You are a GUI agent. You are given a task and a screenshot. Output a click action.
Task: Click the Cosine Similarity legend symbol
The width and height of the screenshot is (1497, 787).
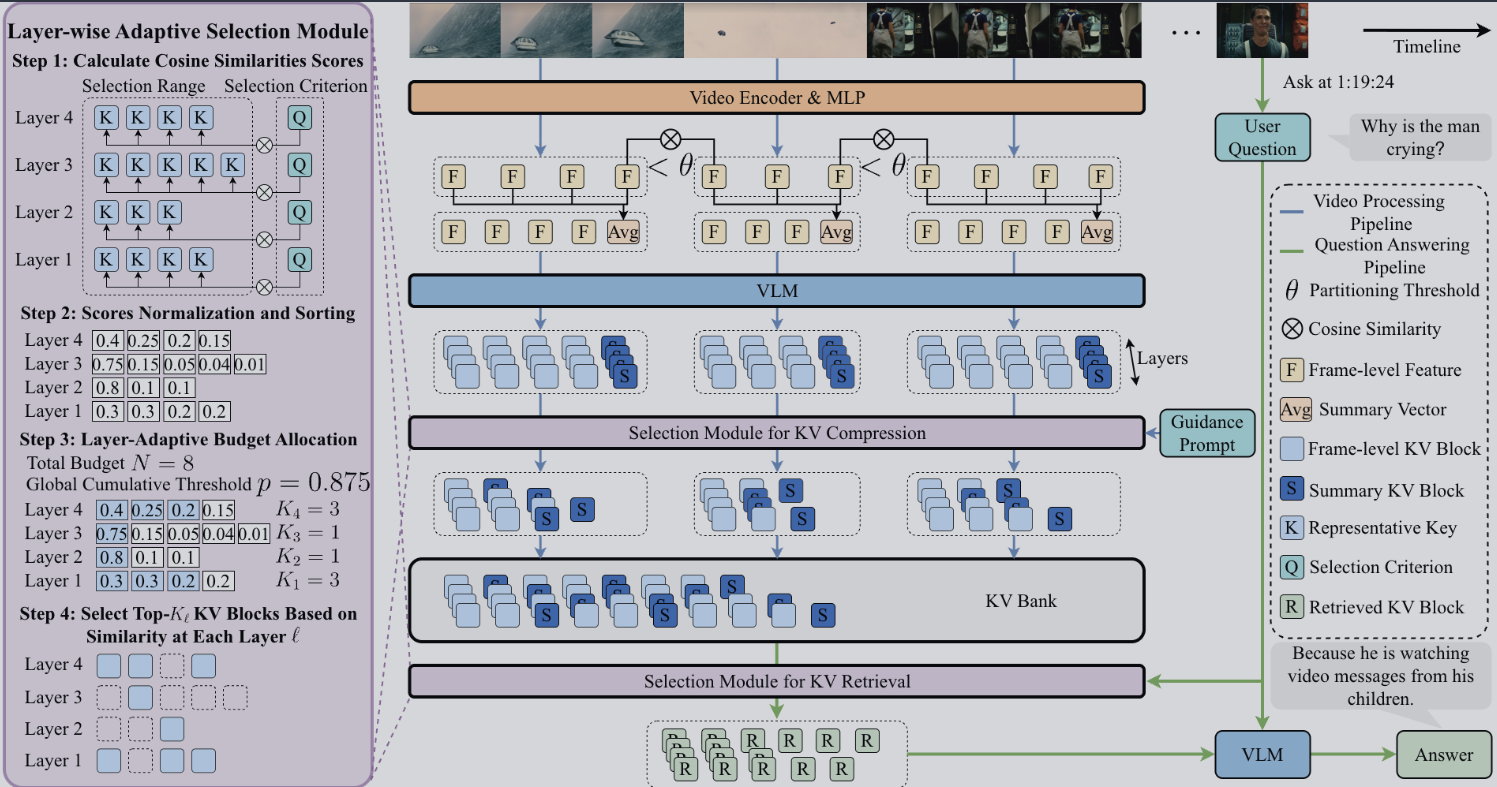1292,329
